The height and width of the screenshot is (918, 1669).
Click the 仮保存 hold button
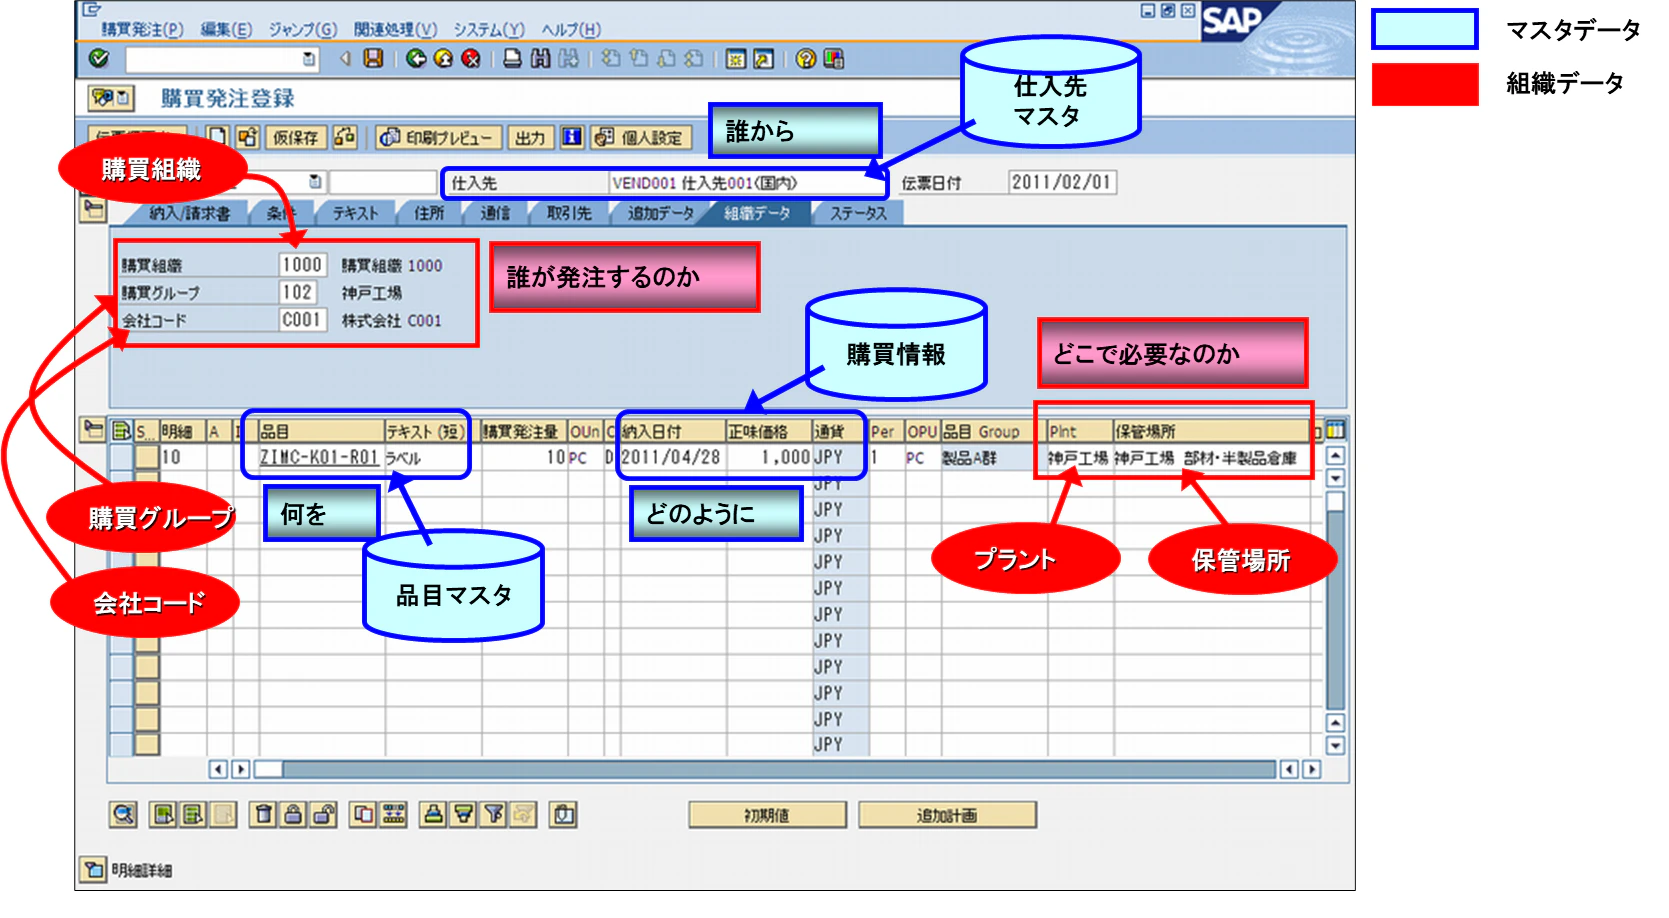point(296,137)
